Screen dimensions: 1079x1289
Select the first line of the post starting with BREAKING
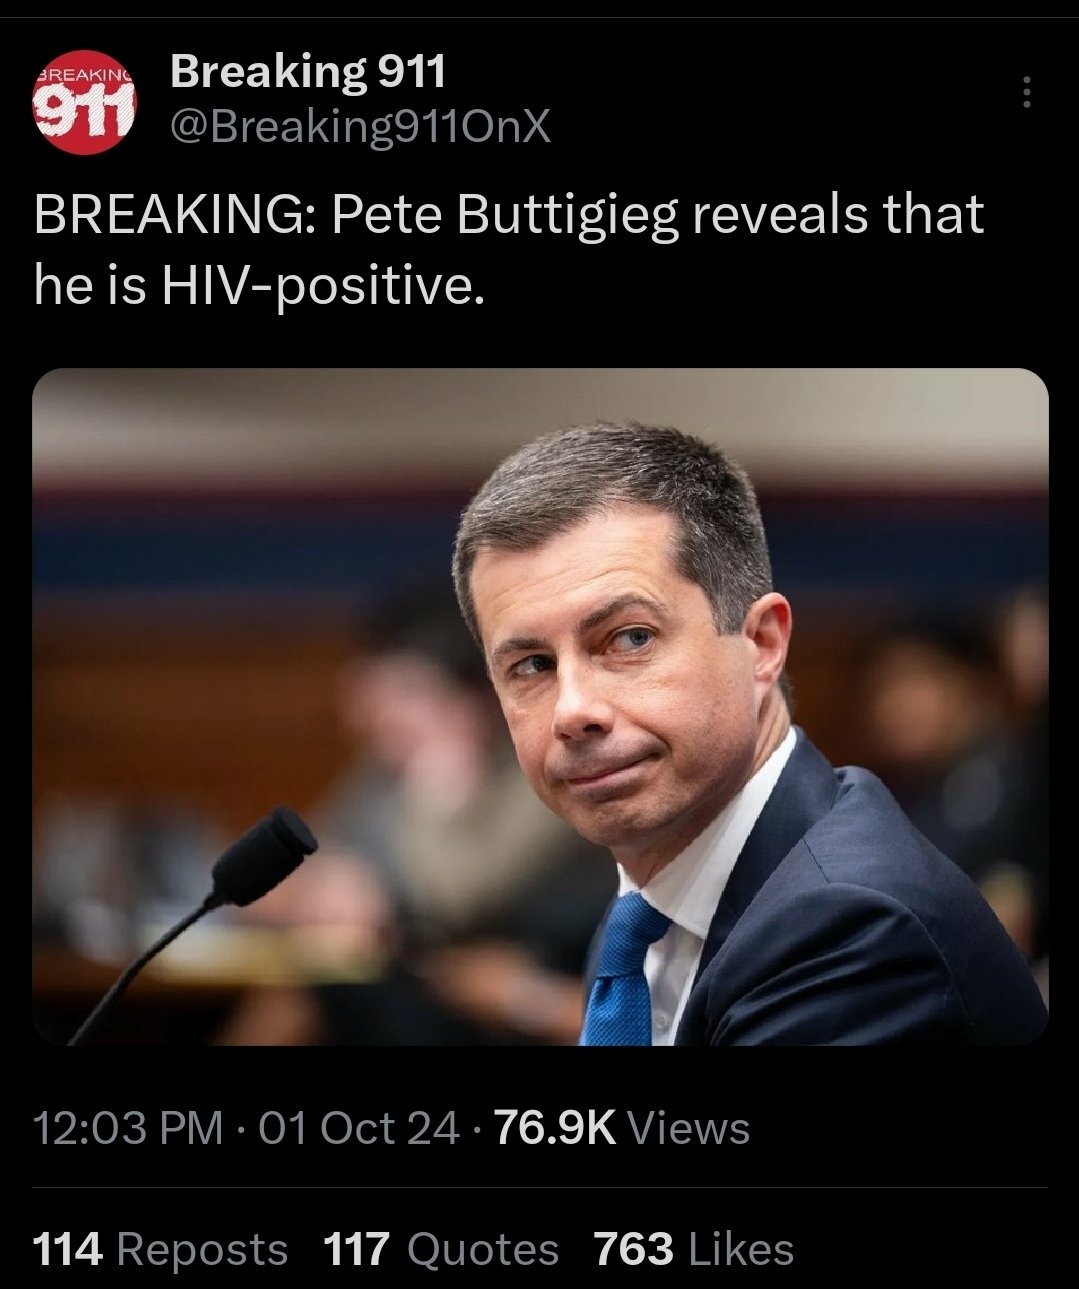pos(509,216)
